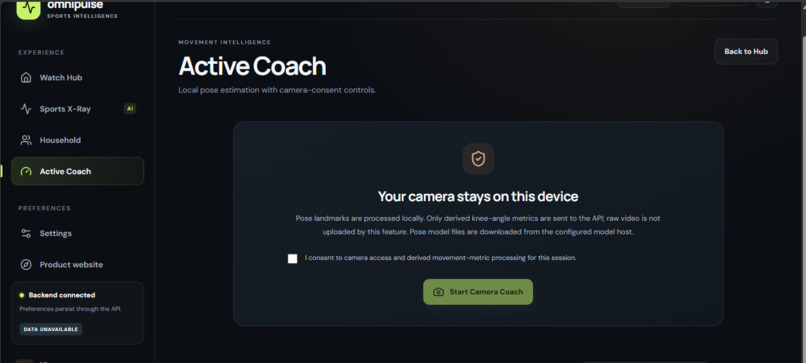Click 'Local pose estimation' subtitle text
This screenshot has width=806, height=363.
click(277, 90)
